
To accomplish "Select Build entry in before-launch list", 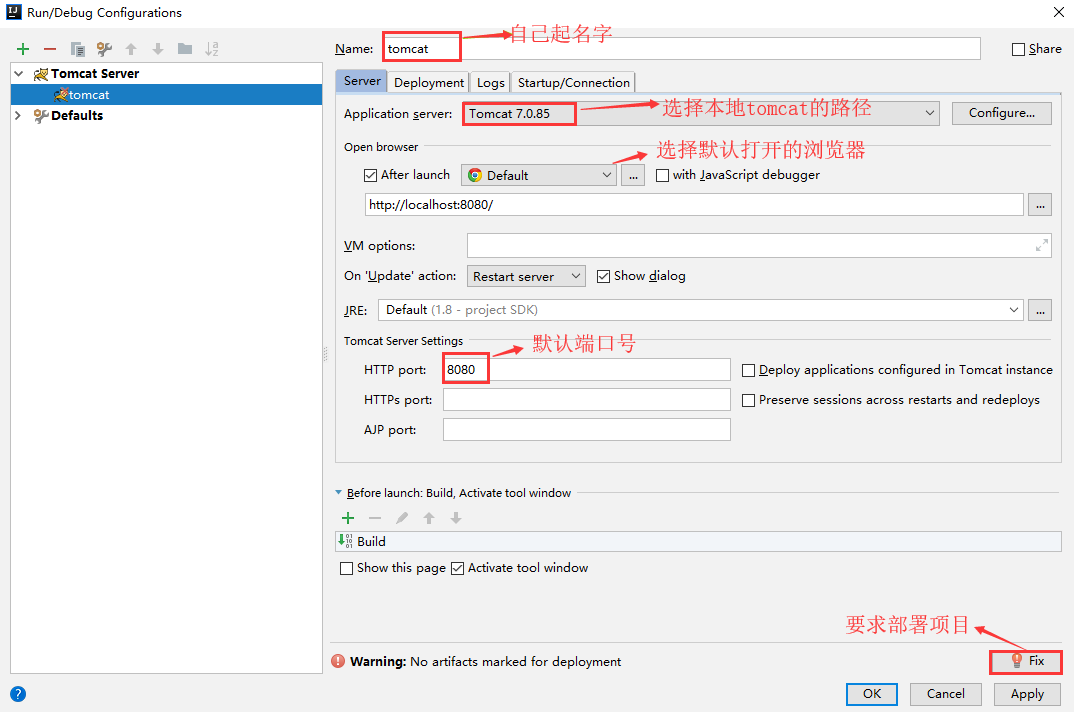I will tap(698, 541).
